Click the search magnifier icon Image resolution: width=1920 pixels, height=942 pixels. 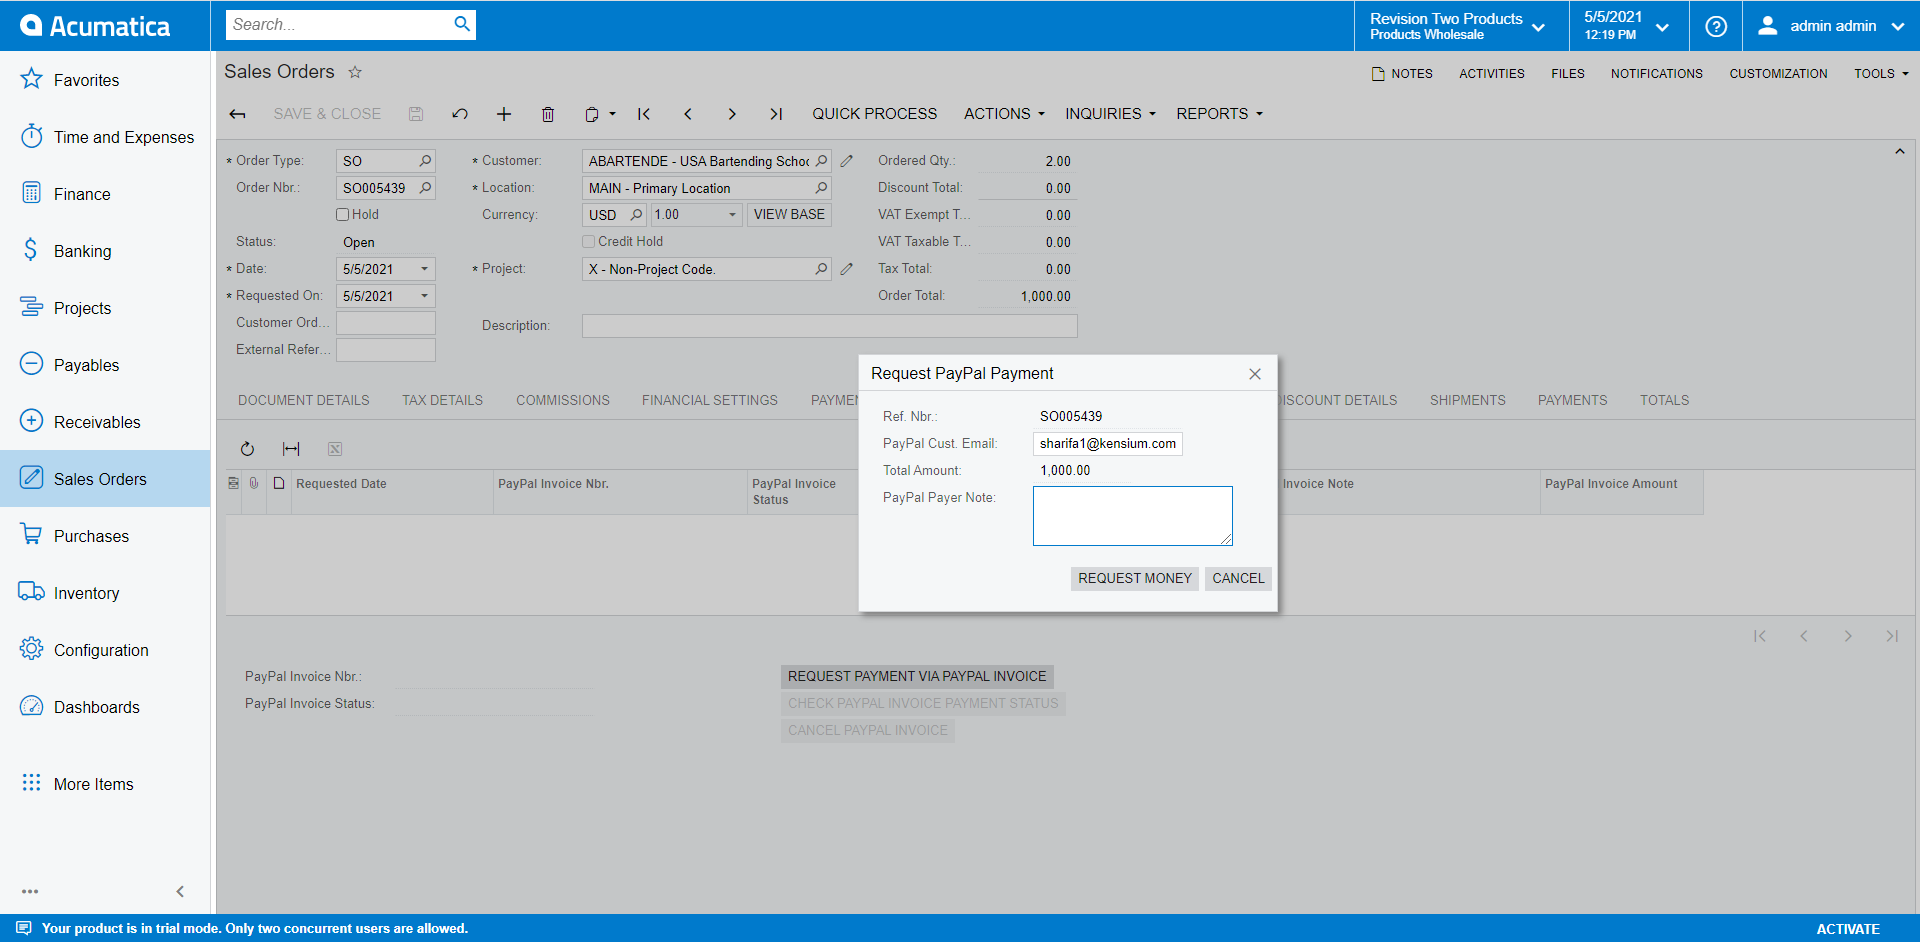[461, 24]
